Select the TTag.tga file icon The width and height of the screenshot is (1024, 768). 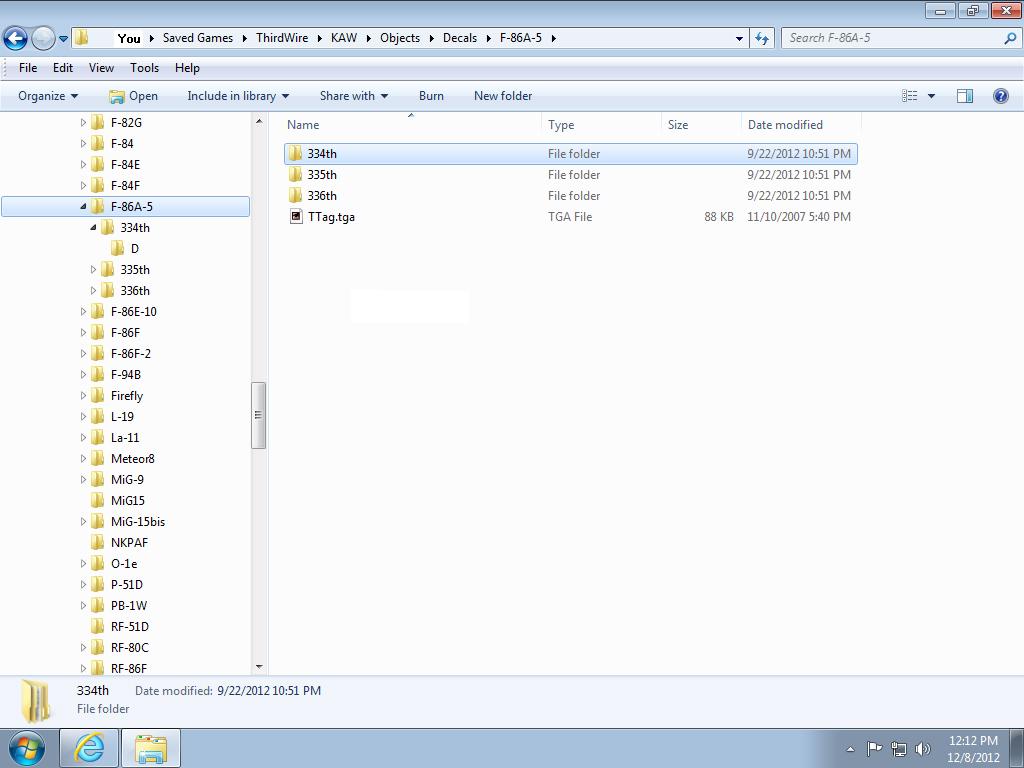[x=296, y=217]
